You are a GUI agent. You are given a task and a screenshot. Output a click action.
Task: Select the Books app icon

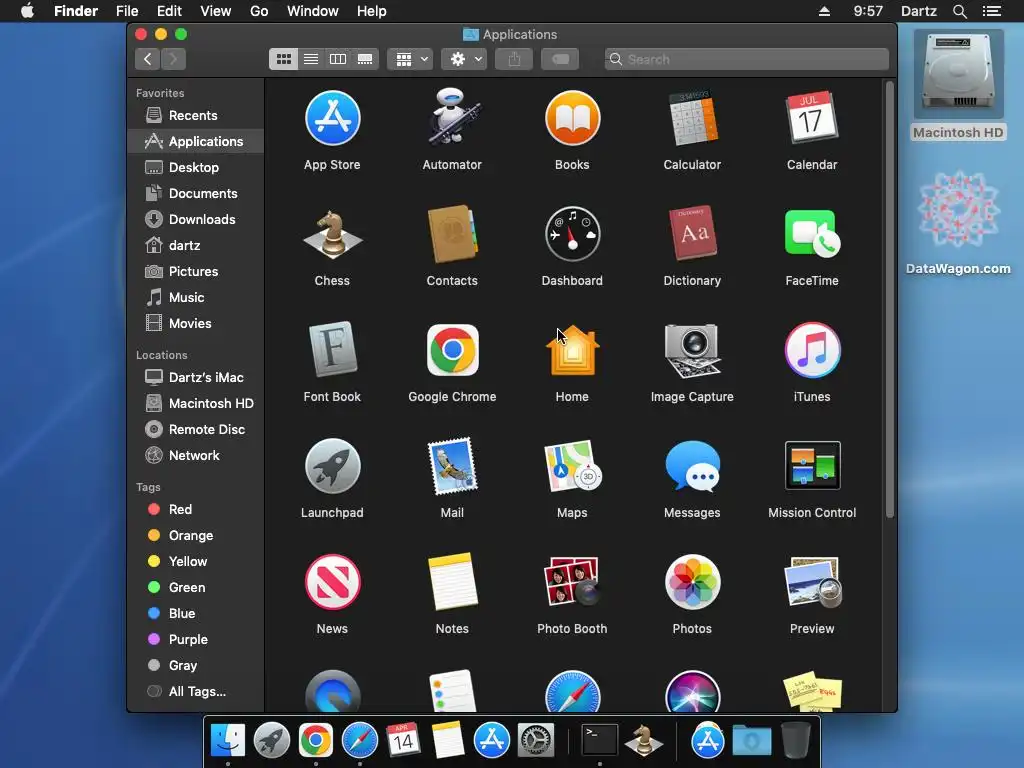click(x=572, y=119)
